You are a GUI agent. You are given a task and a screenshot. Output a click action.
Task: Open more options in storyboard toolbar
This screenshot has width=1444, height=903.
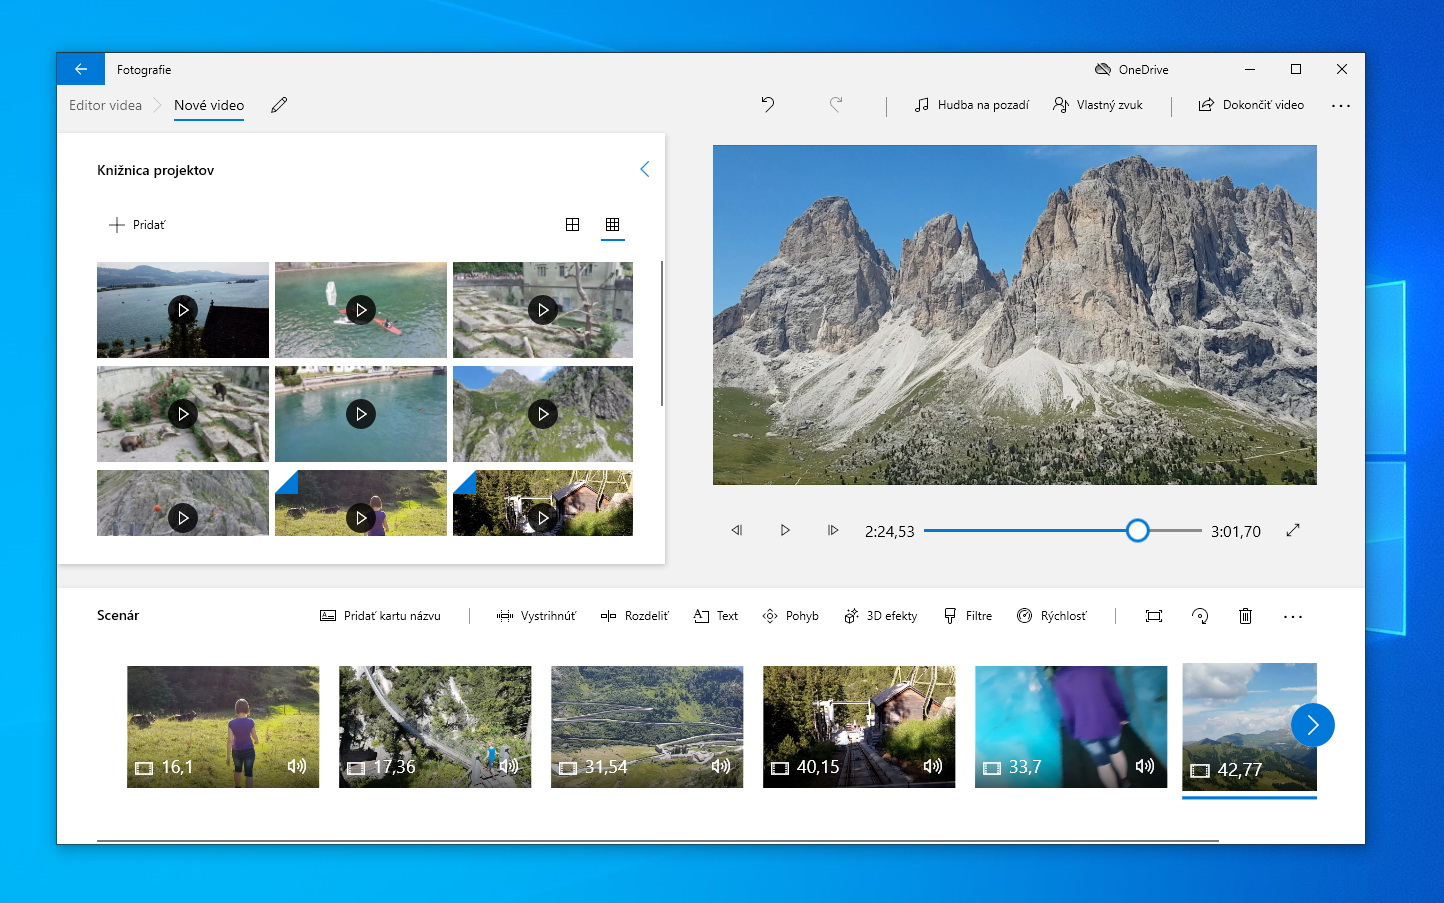pyautogui.click(x=1292, y=616)
